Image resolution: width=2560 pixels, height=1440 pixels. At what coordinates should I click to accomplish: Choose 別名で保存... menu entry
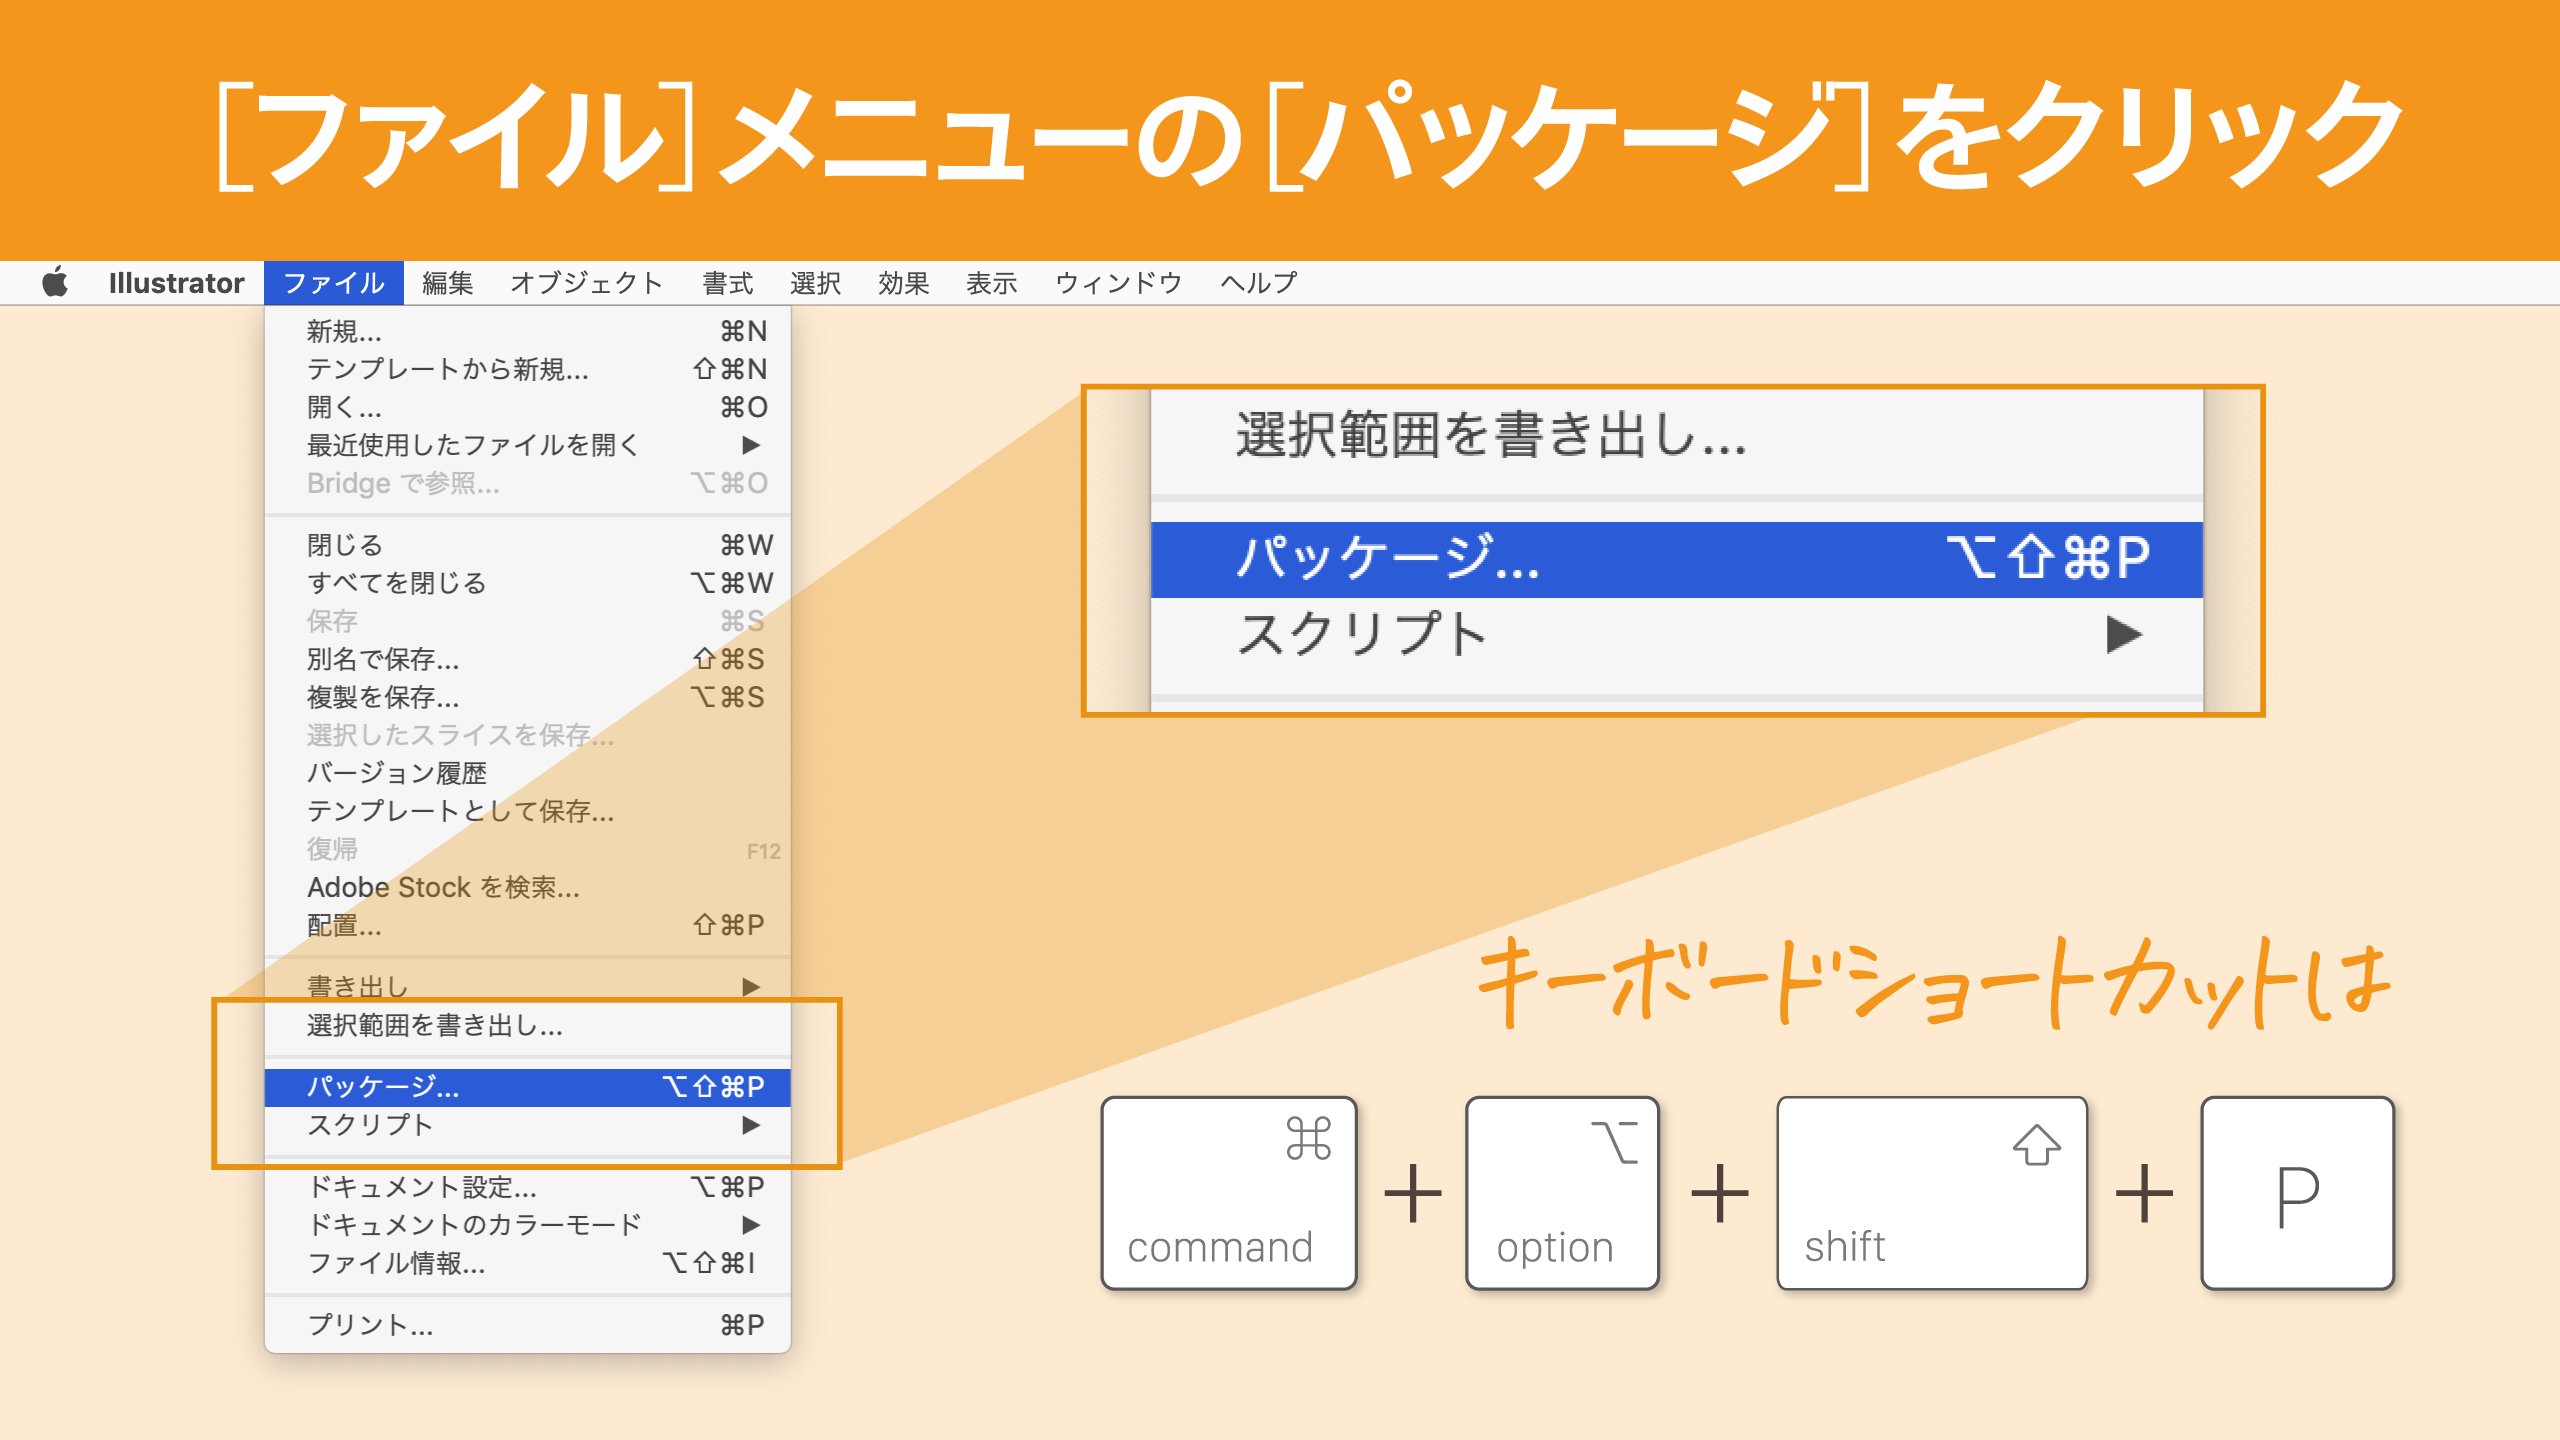point(528,659)
